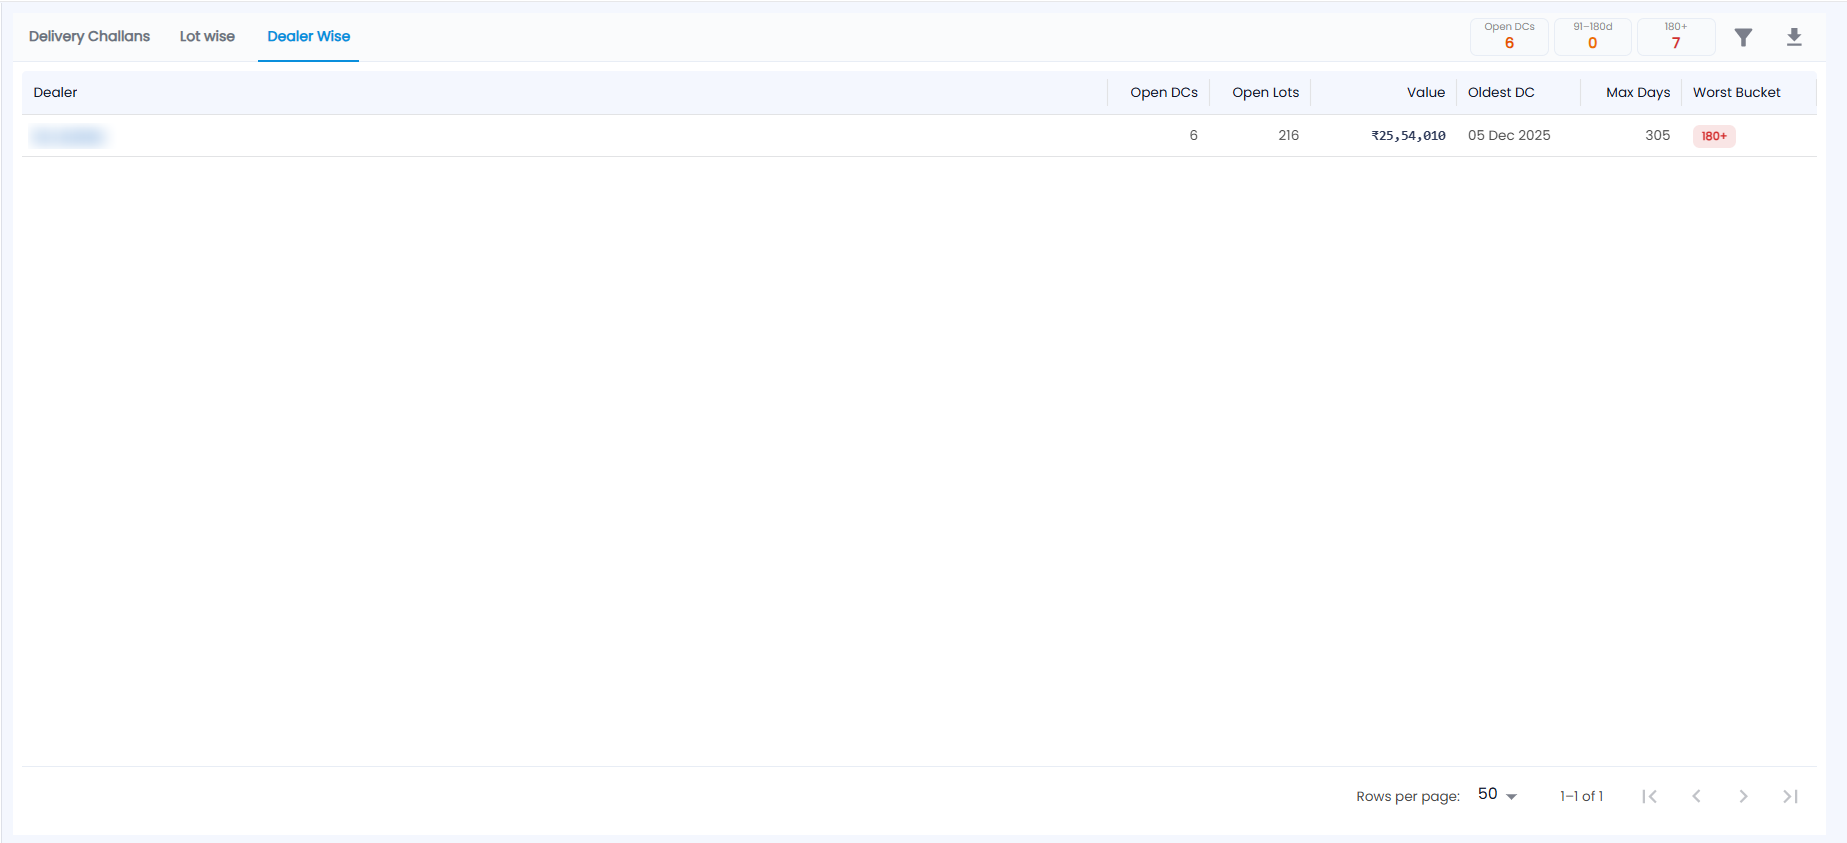Click the Open DCs summary card
Viewport: 1847px width, 843px height.
tap(1509, 36)
